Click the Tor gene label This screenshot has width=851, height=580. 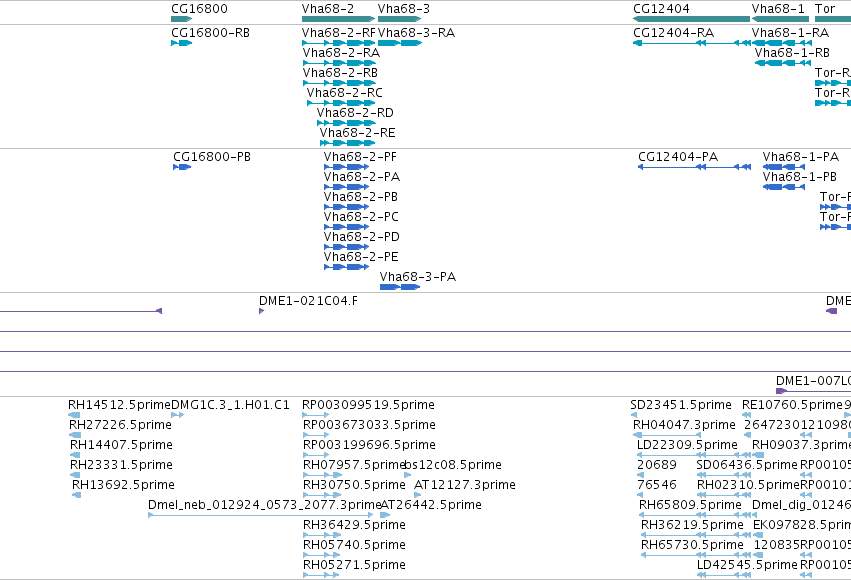click(824, 9)
